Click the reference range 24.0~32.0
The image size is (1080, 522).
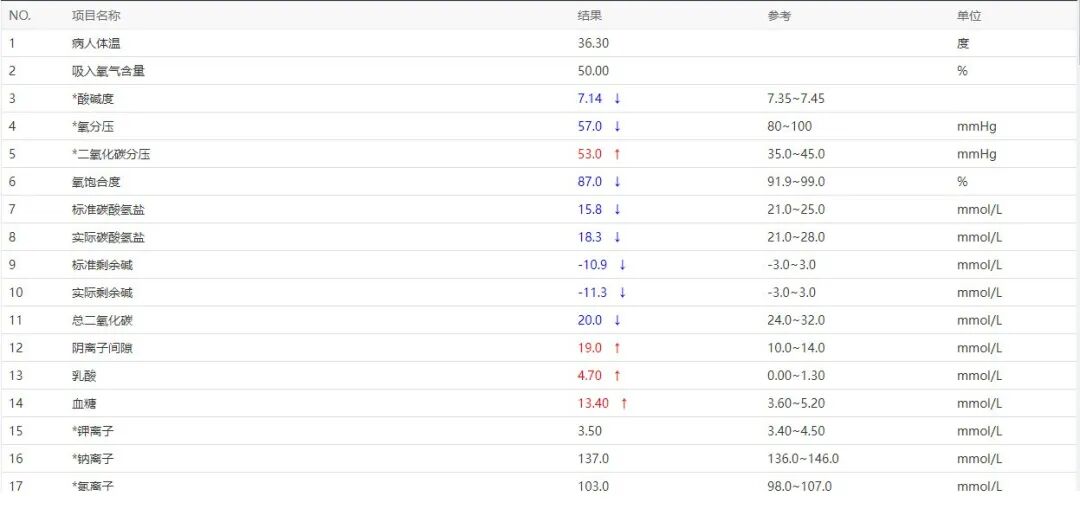coord(796,320)
